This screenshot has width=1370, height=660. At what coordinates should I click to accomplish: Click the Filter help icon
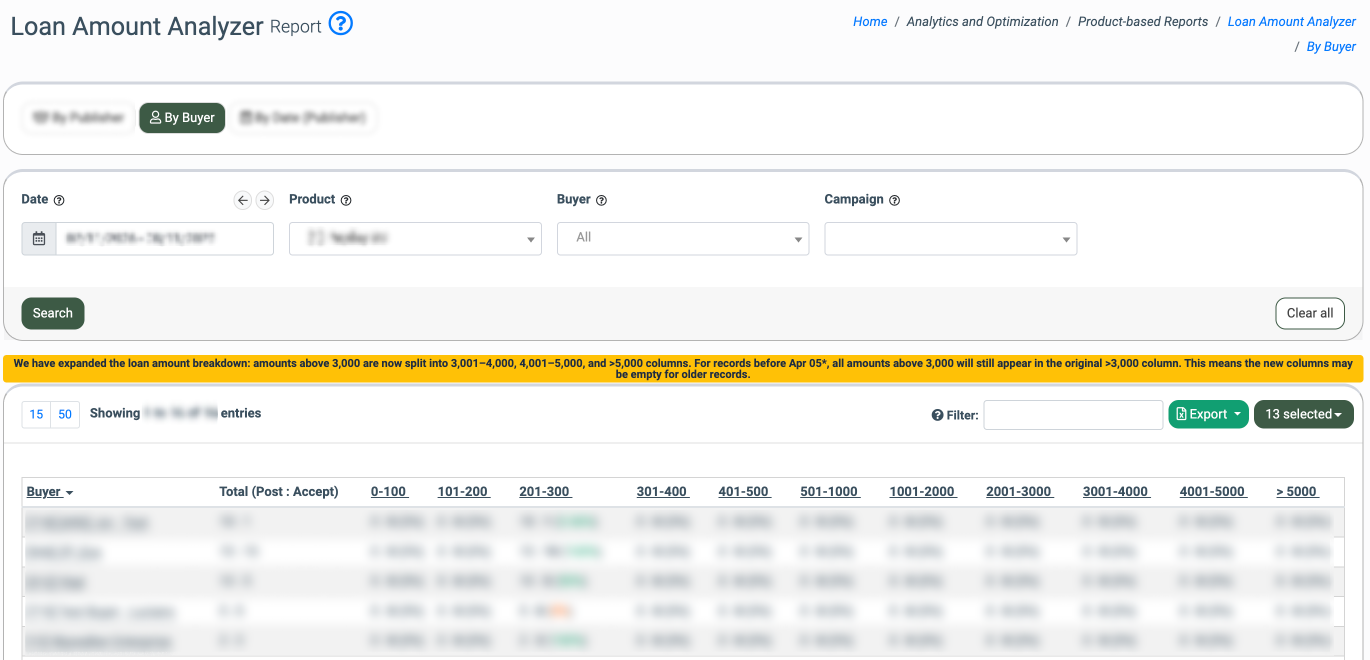pos(937,415)
